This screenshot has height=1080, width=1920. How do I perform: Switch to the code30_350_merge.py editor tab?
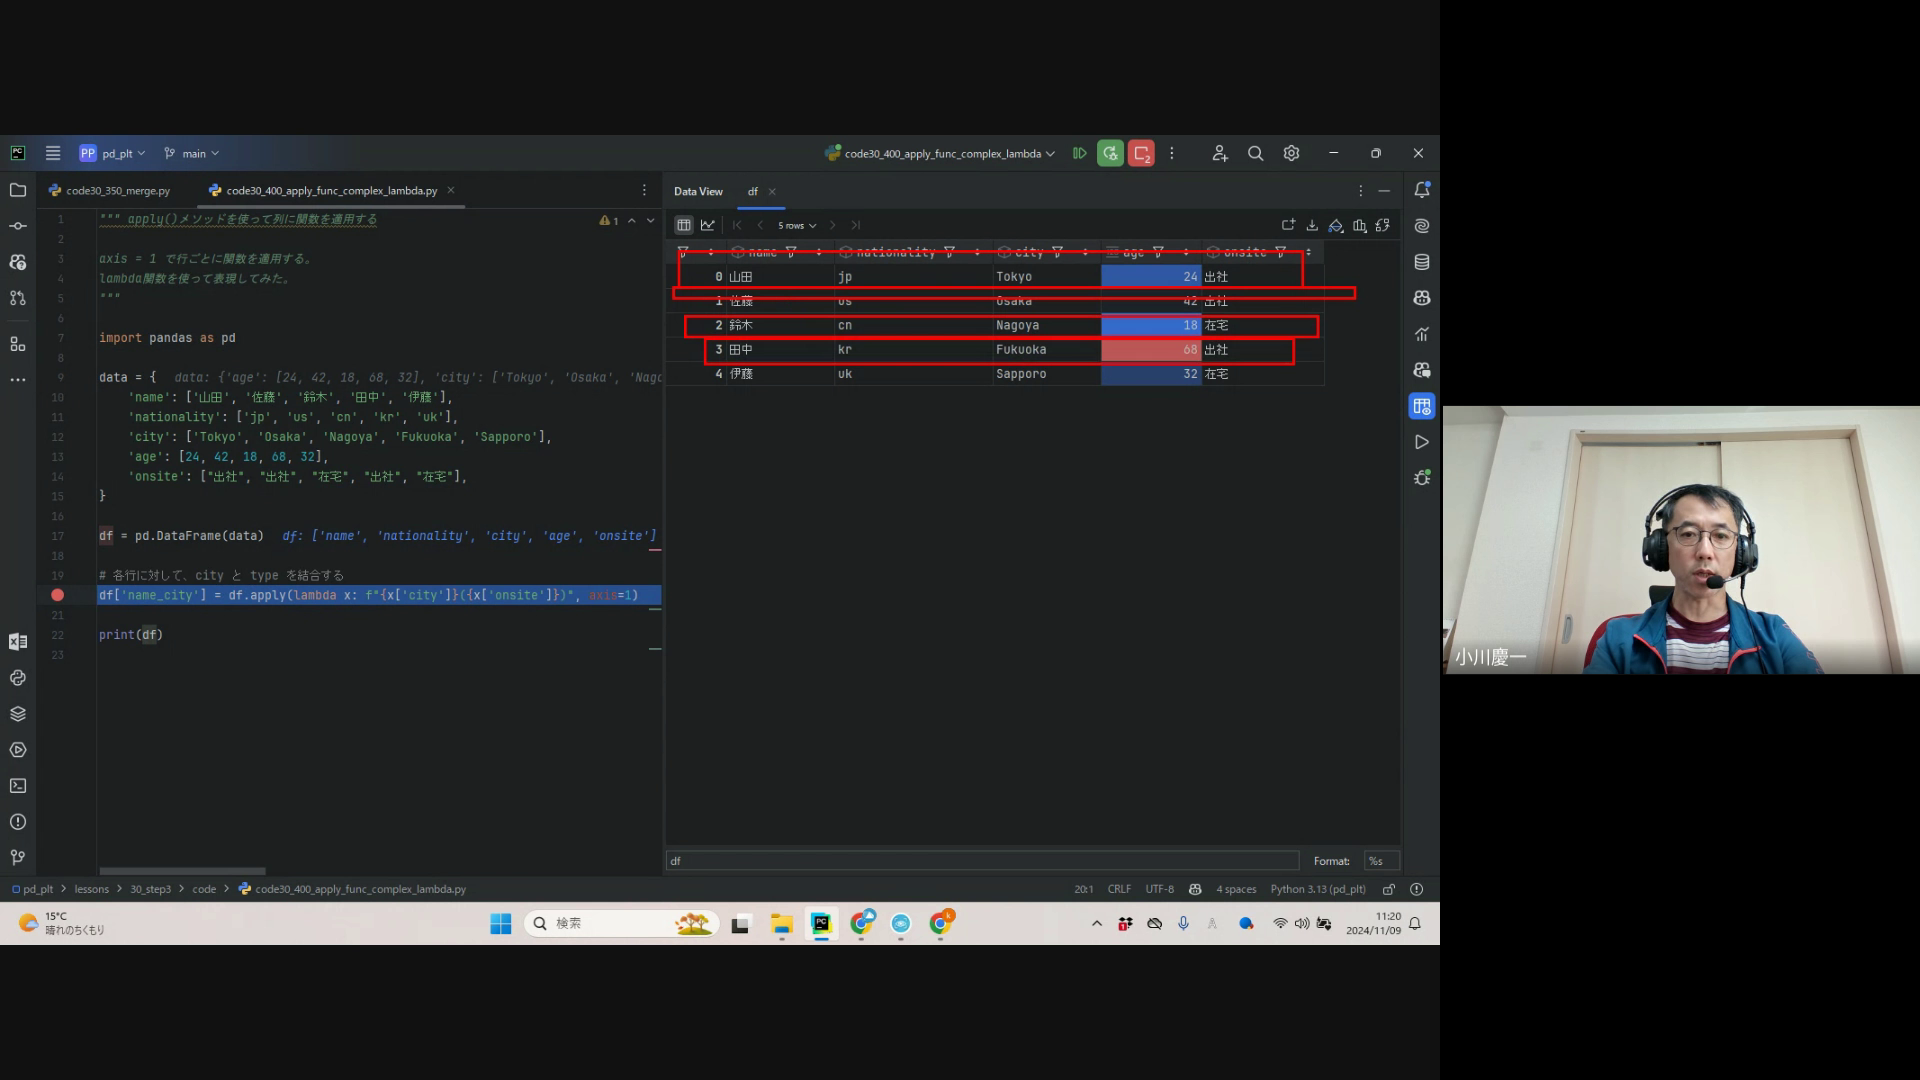click(117, 190)
